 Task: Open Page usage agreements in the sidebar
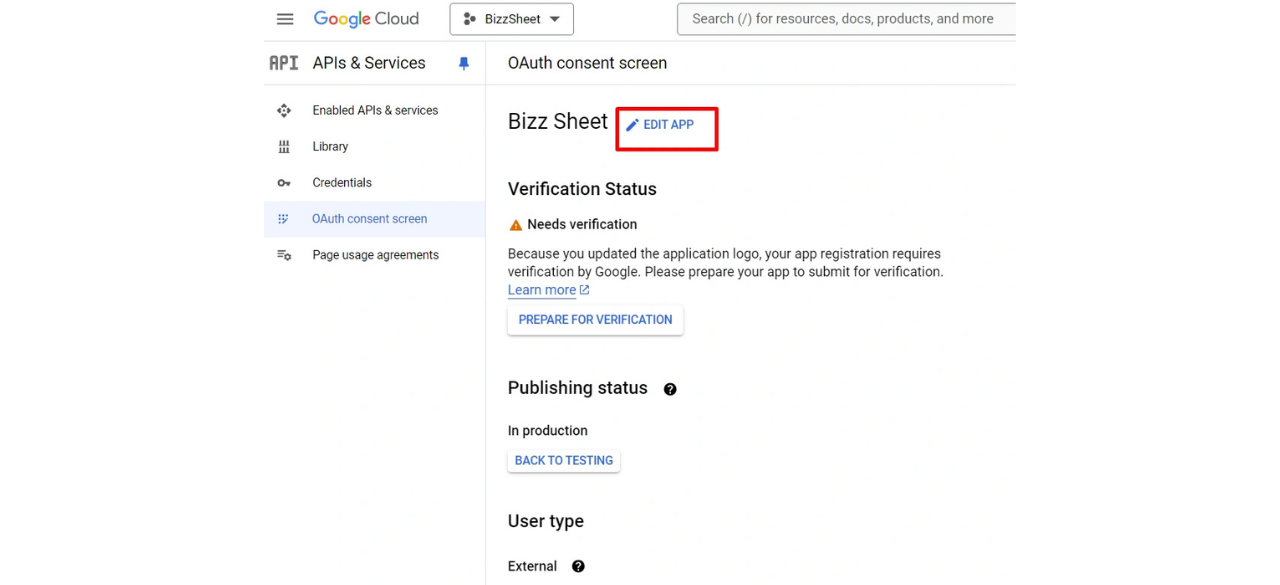[374, 255]
